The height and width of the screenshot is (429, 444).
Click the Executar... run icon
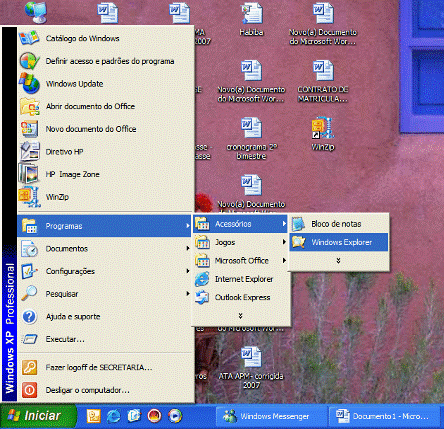29,339
